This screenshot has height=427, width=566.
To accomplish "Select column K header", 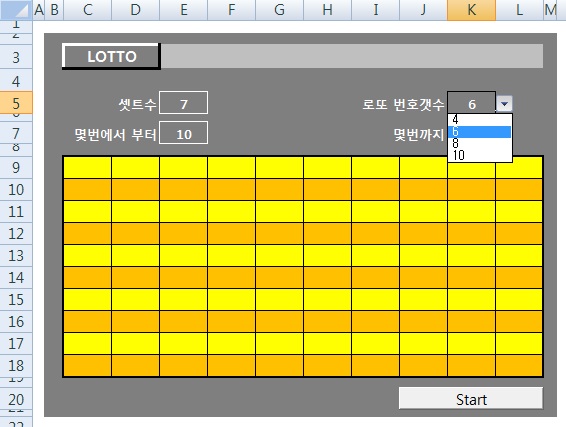I will point(471,10).
